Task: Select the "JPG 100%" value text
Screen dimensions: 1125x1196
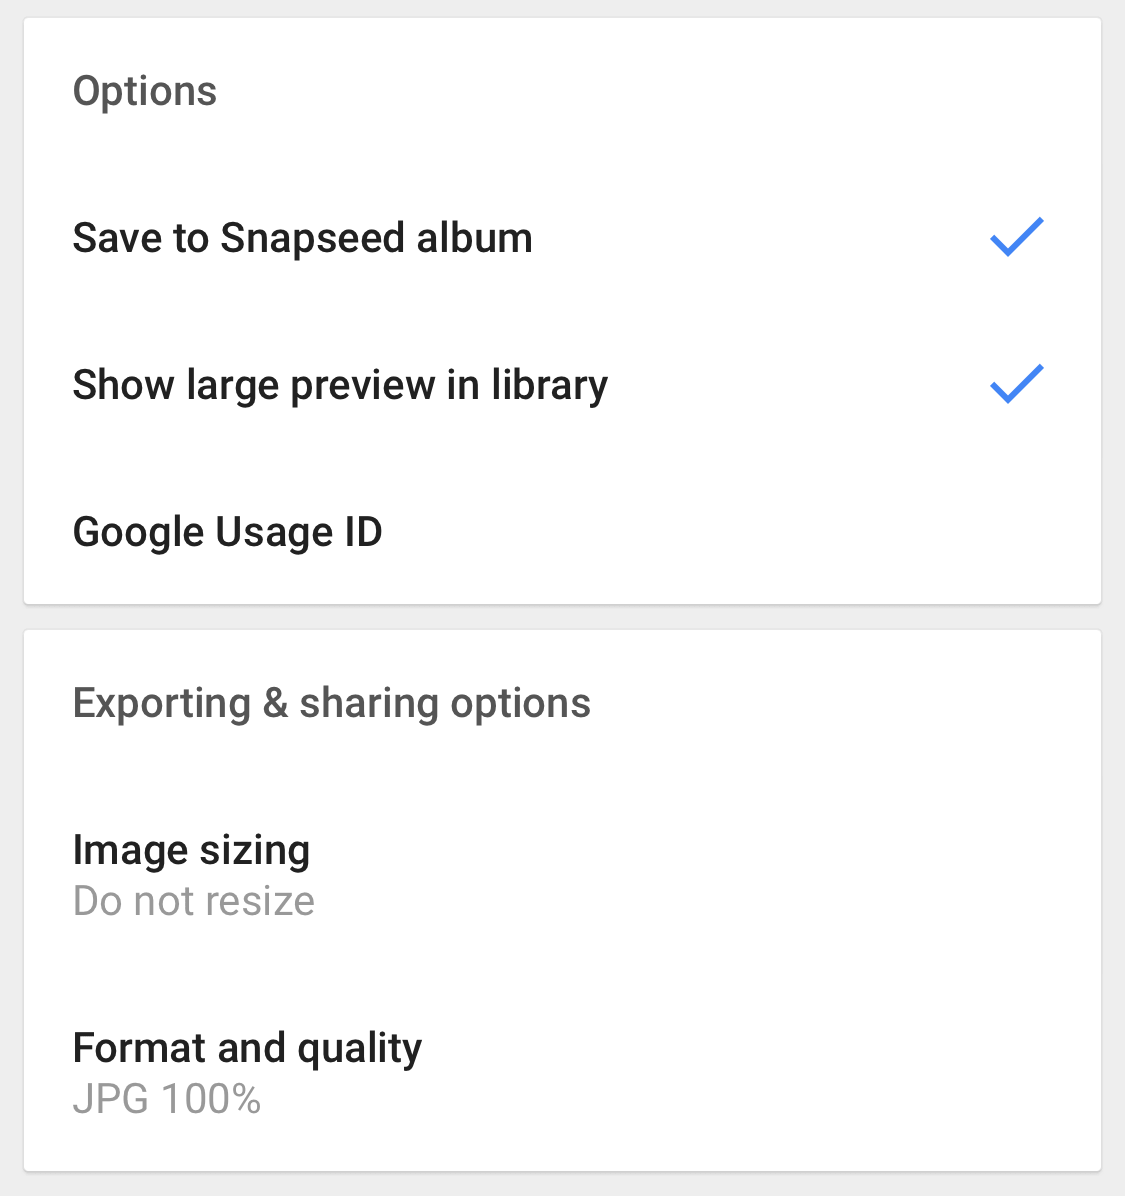Action: point(167,1099)
